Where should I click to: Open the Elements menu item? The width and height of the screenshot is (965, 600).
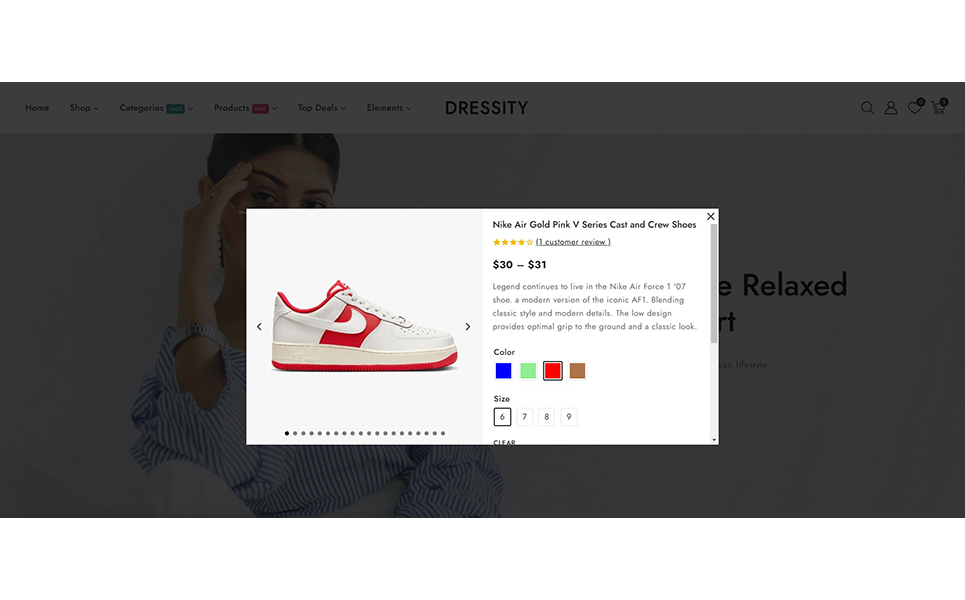point(389,108)
